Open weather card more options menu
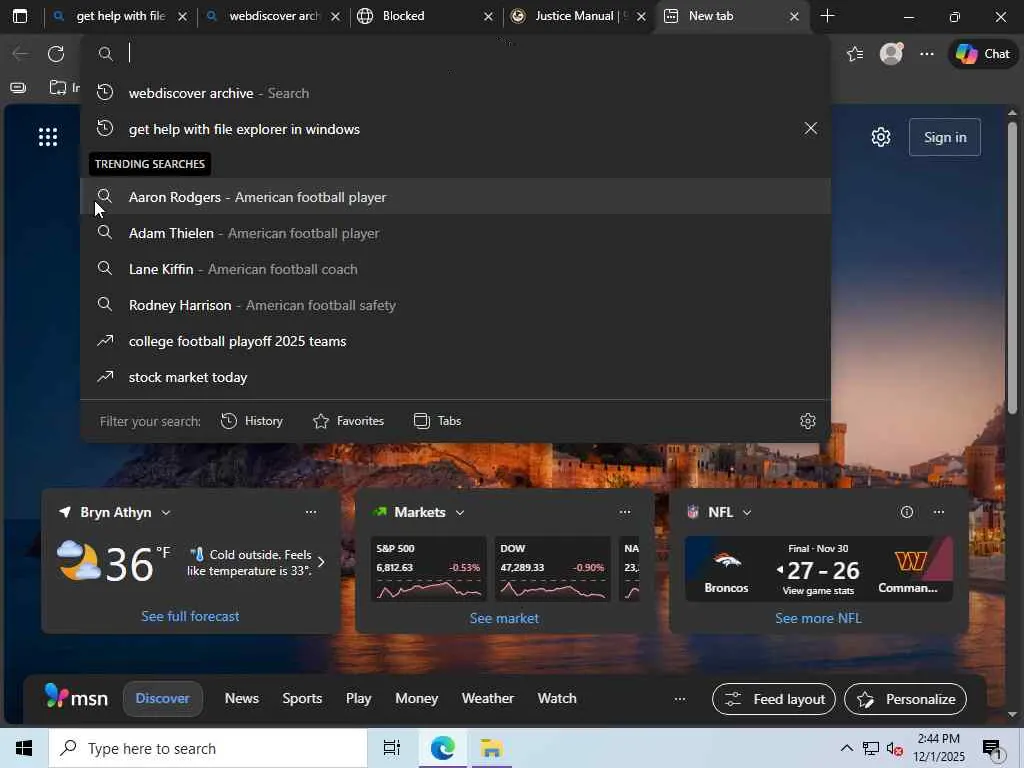The image size is (1024, 768). [311, 513]
